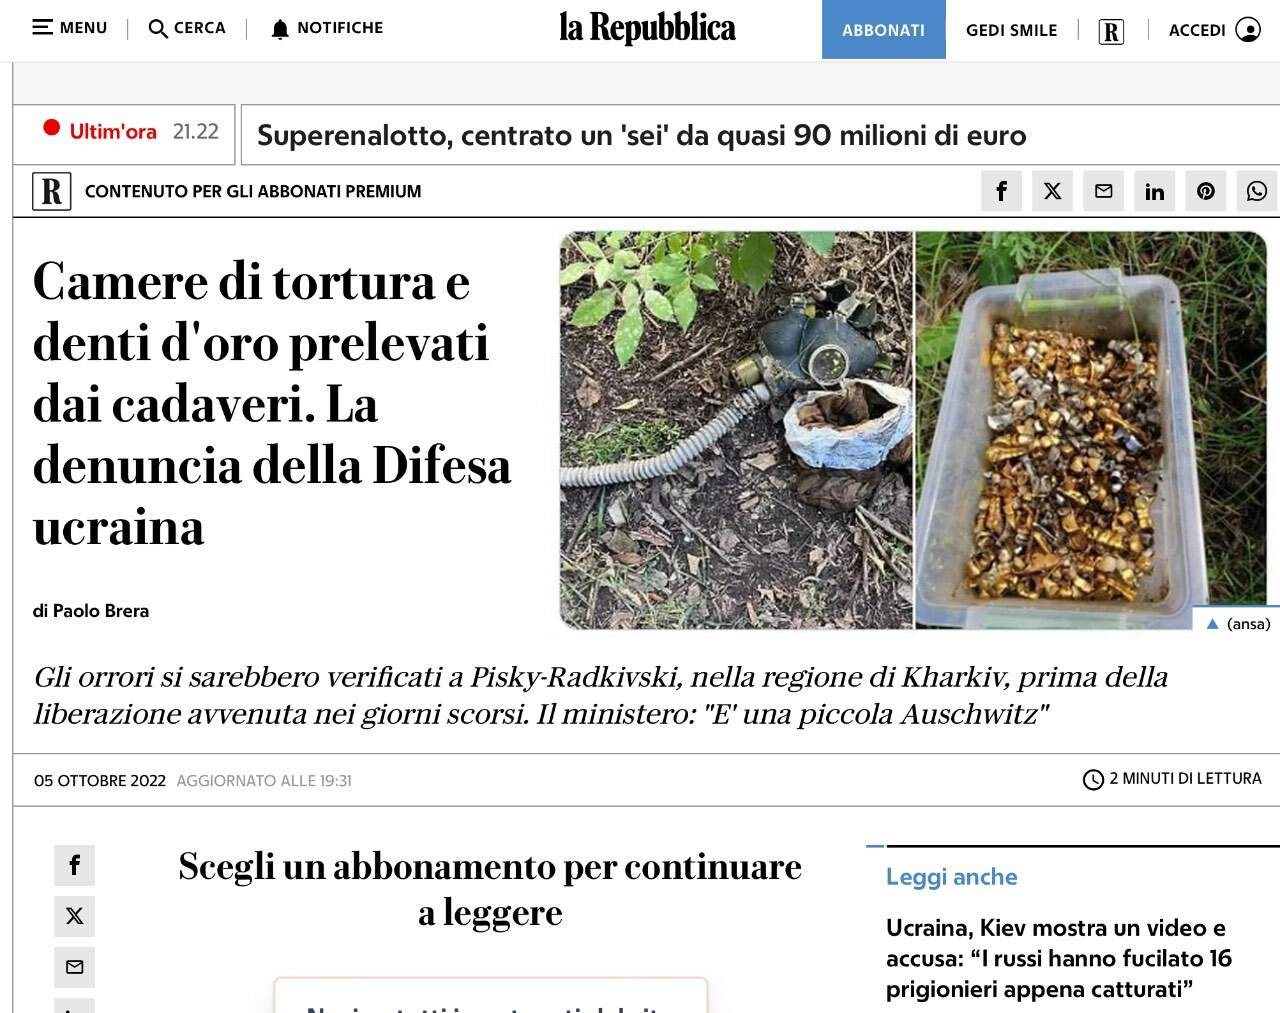Click the user profile avatar icon

(x=1248, y=30)
